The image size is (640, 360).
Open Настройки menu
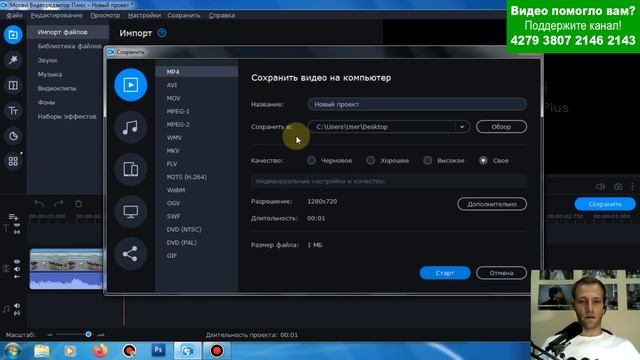[x=144, y=15]
